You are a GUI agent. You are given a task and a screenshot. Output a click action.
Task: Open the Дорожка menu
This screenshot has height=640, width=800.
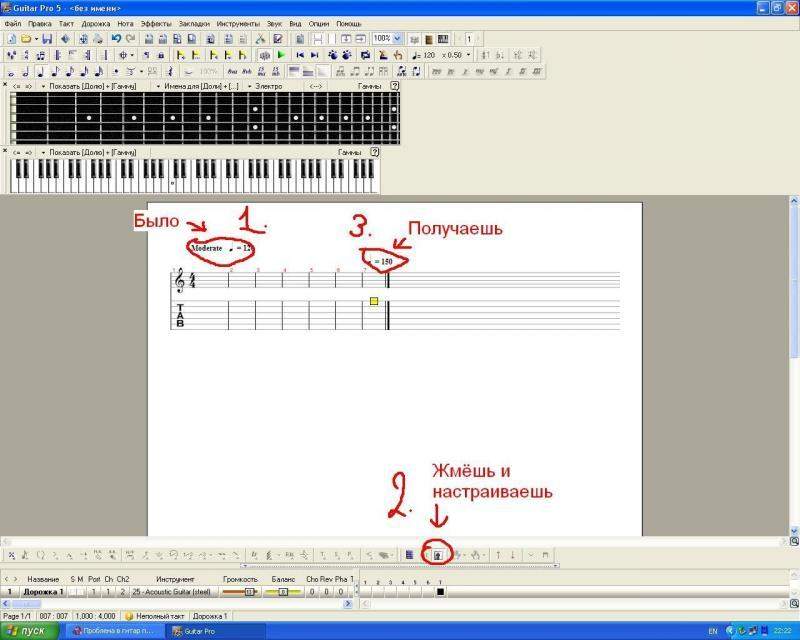[x=96, y=23]
